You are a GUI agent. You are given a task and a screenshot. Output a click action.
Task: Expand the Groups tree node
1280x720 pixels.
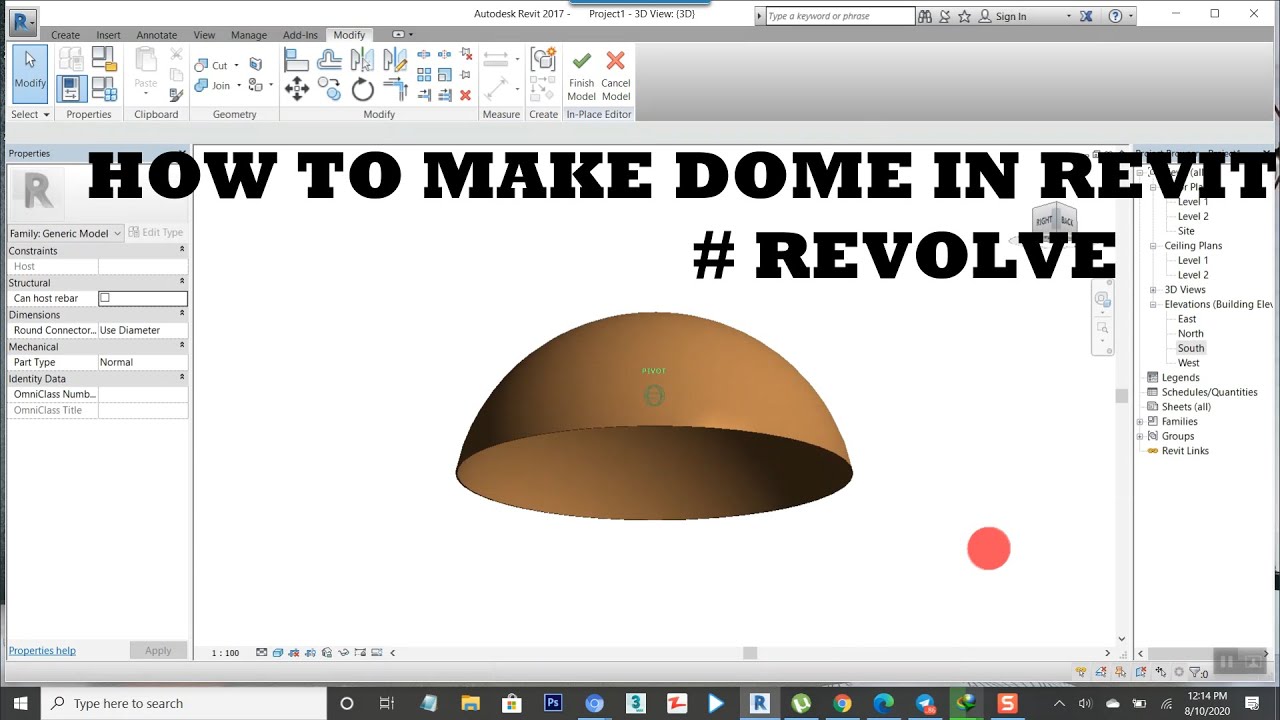(1140, 436)
